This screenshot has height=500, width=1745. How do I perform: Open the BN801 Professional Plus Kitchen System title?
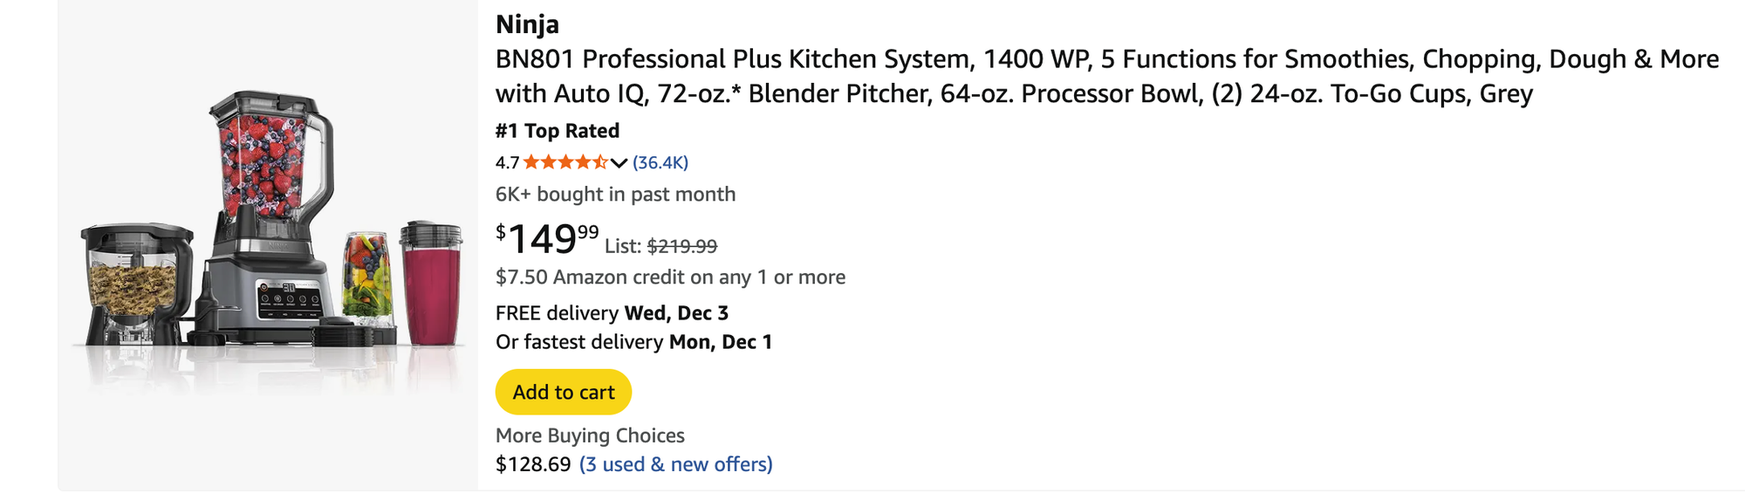pos(1107,76)
